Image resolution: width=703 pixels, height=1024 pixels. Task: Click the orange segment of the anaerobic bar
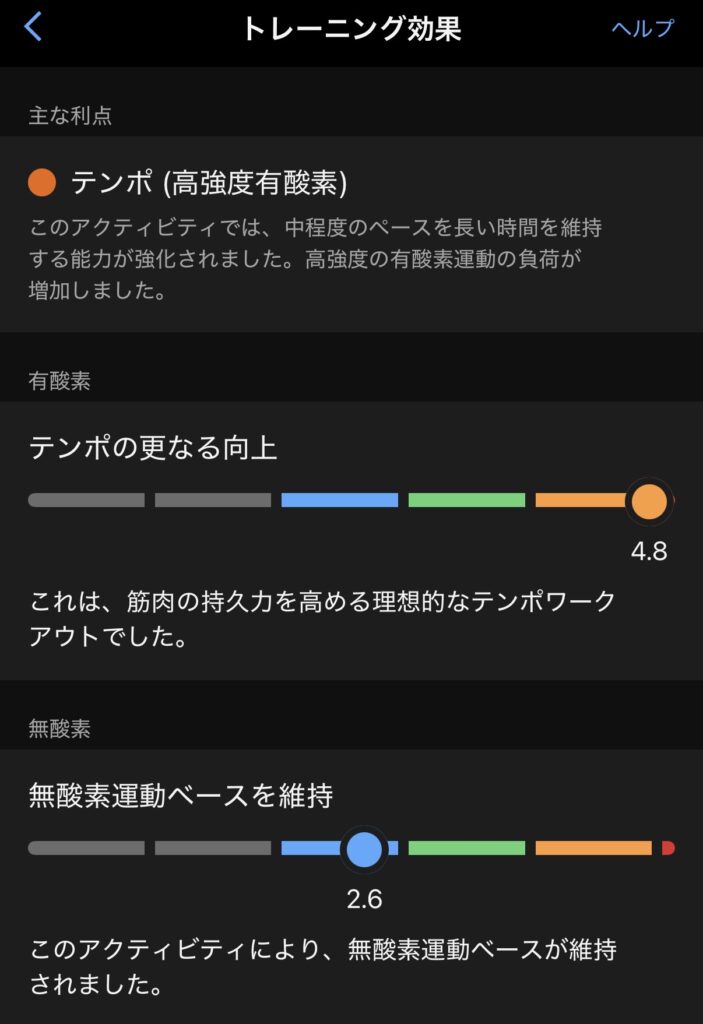(593, 848)
